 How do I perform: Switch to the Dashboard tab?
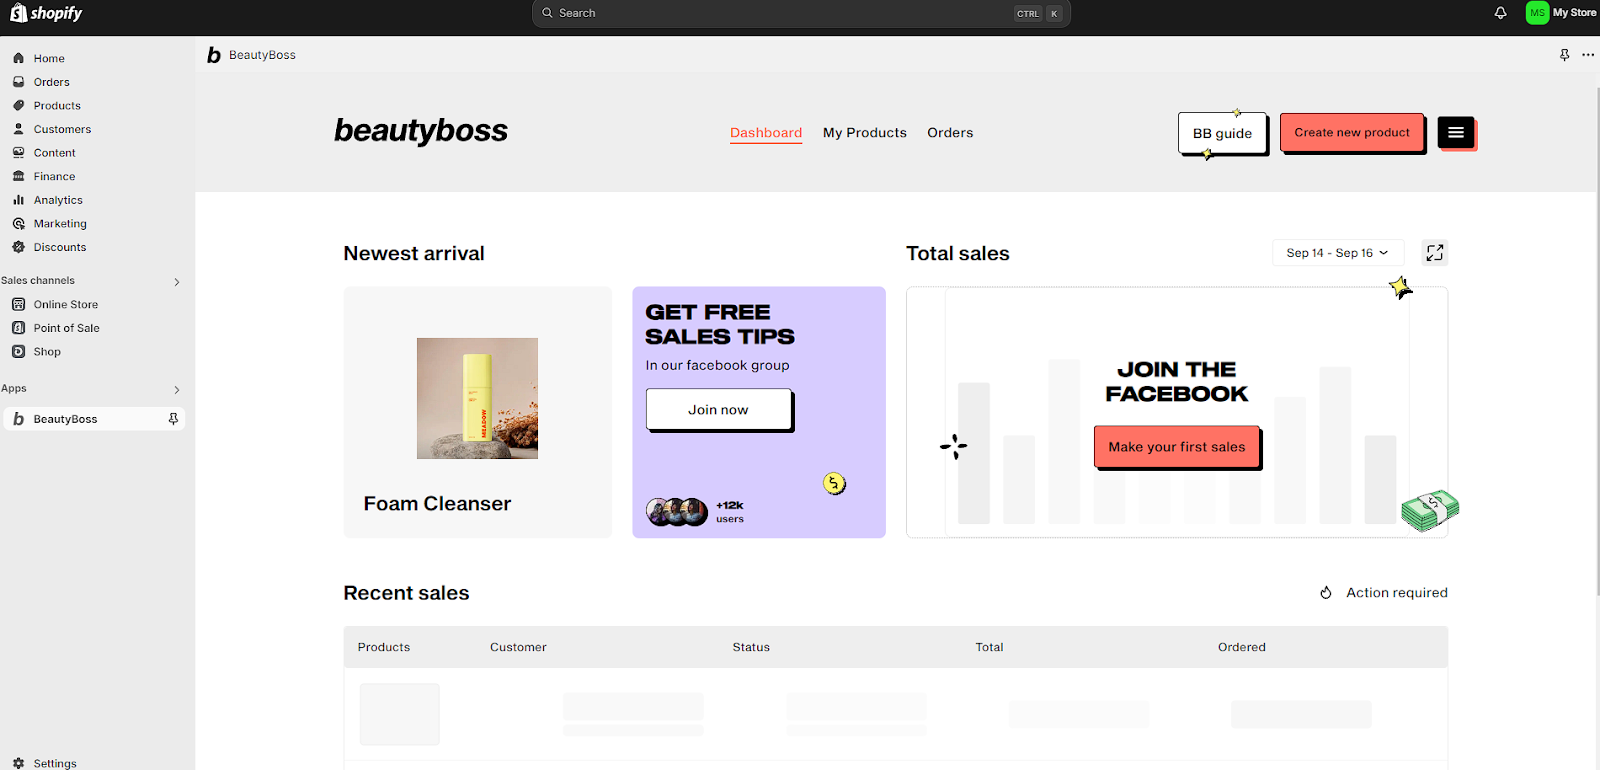coord(766,133)
